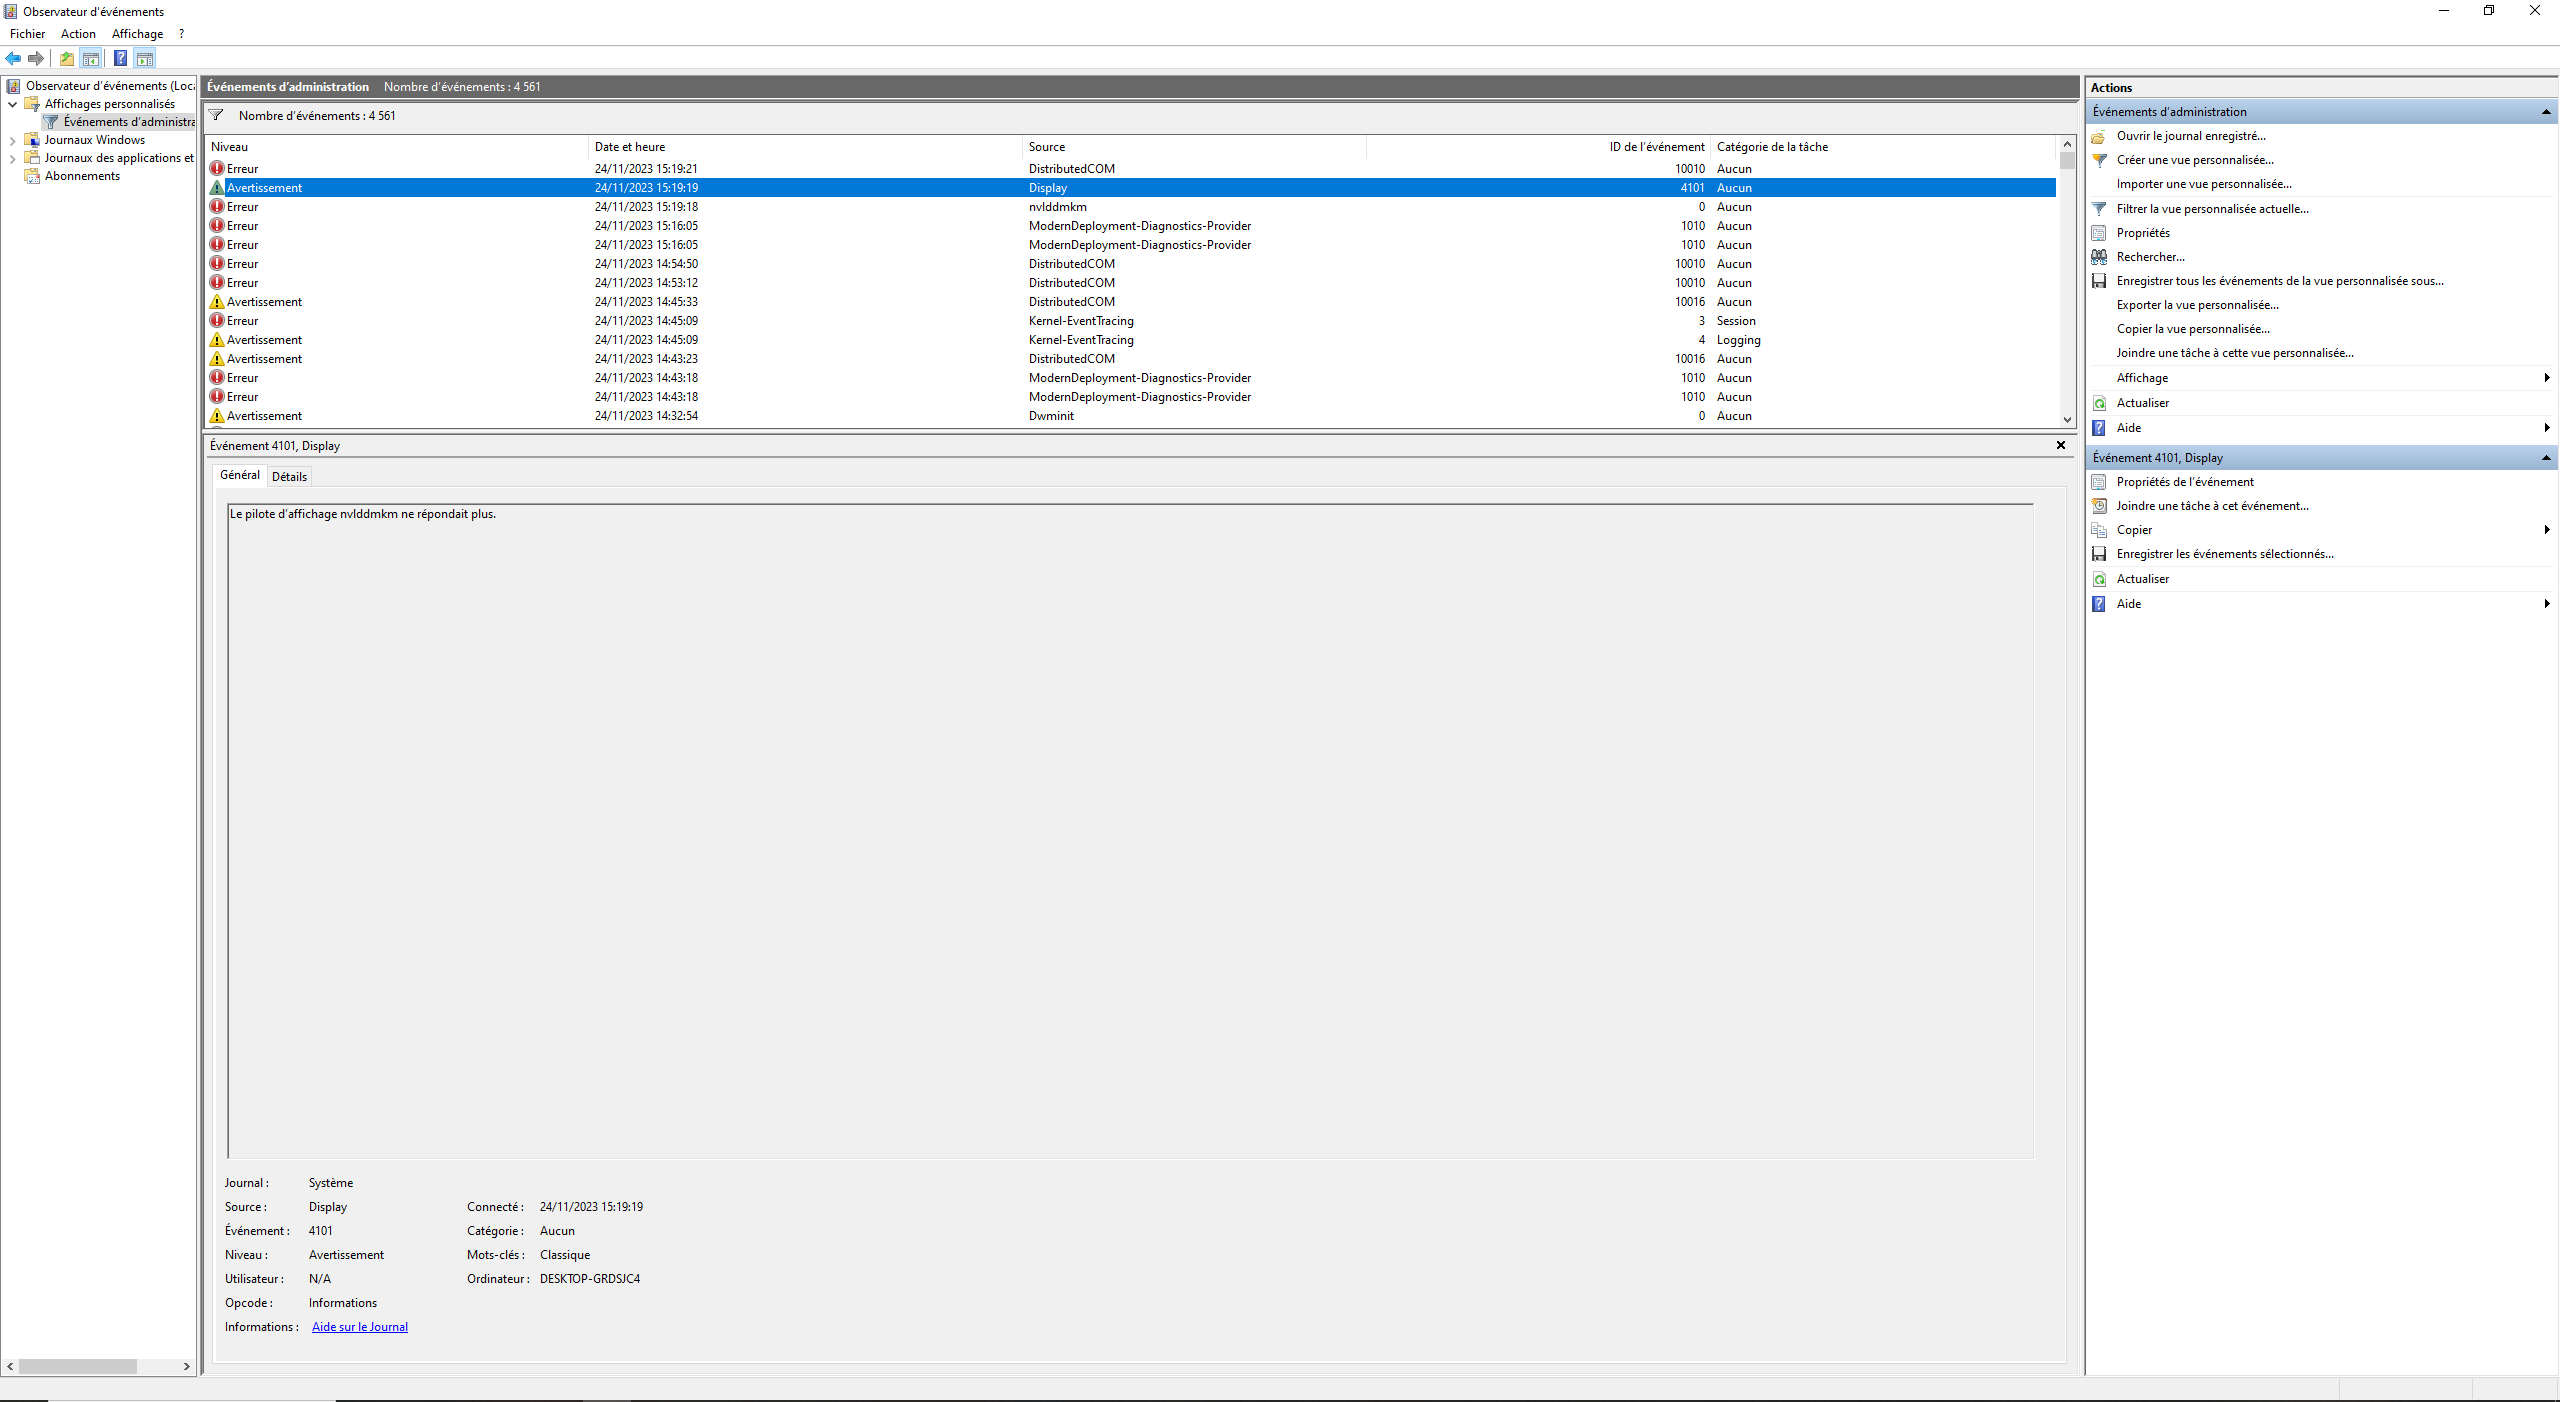Click Enregistrer les événements sélectionnés disk icon
Image resolution: width=2560 pixels, height=1402 pixels.
[2099, 554]
